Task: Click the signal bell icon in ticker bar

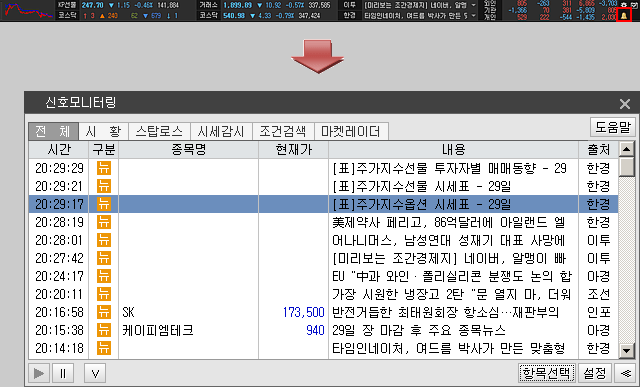Action: 624,16
